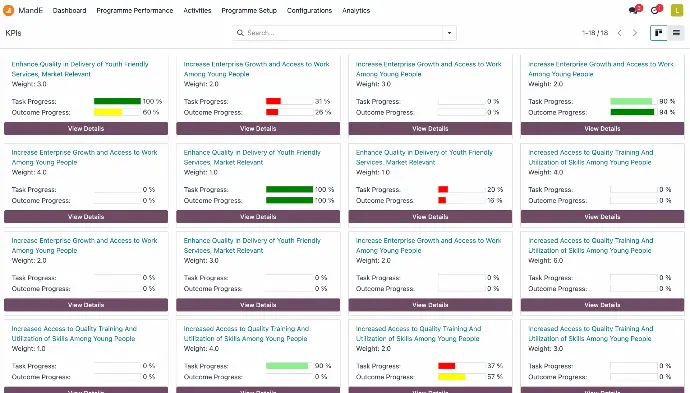Open the Programme Performance menu
Screen dimensions: 690x393
pyautogui.click(x=135, y=11)
